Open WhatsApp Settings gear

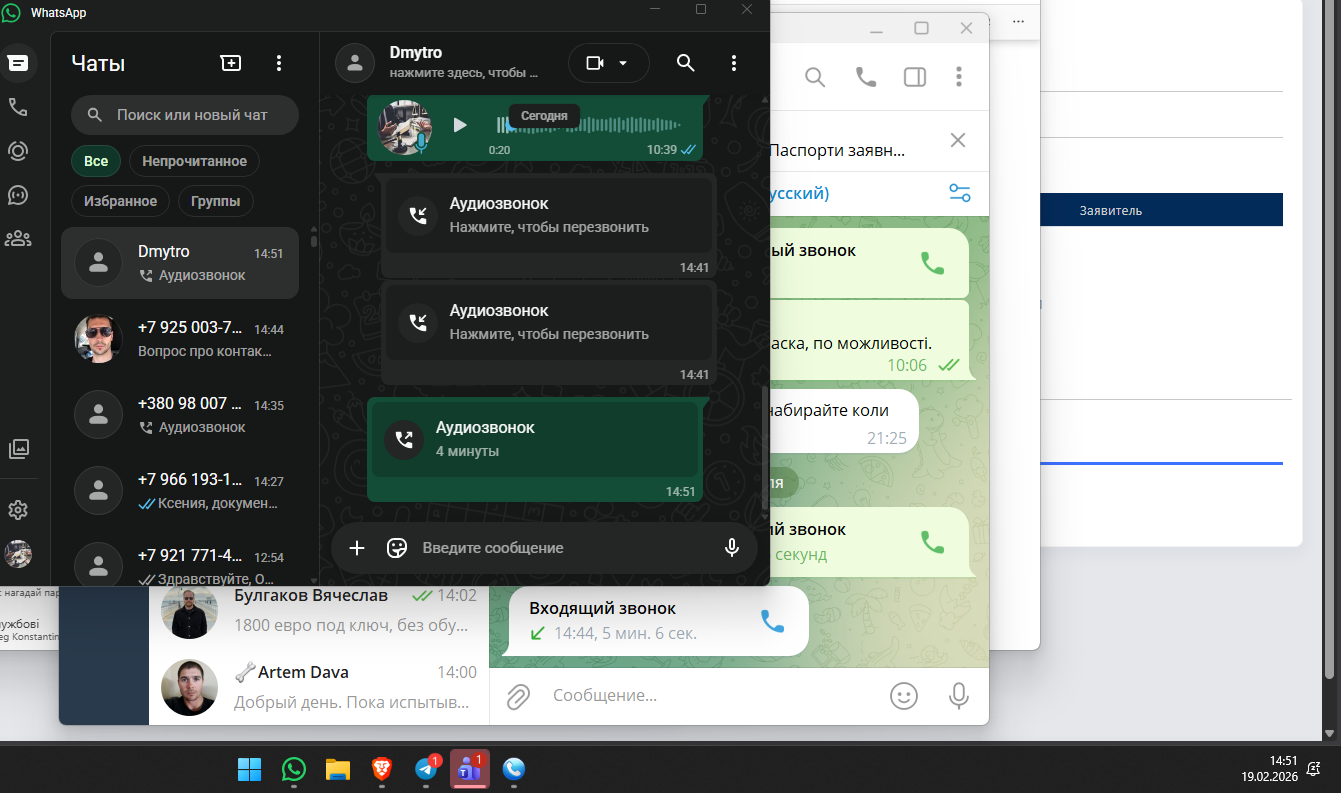[18, 510]
